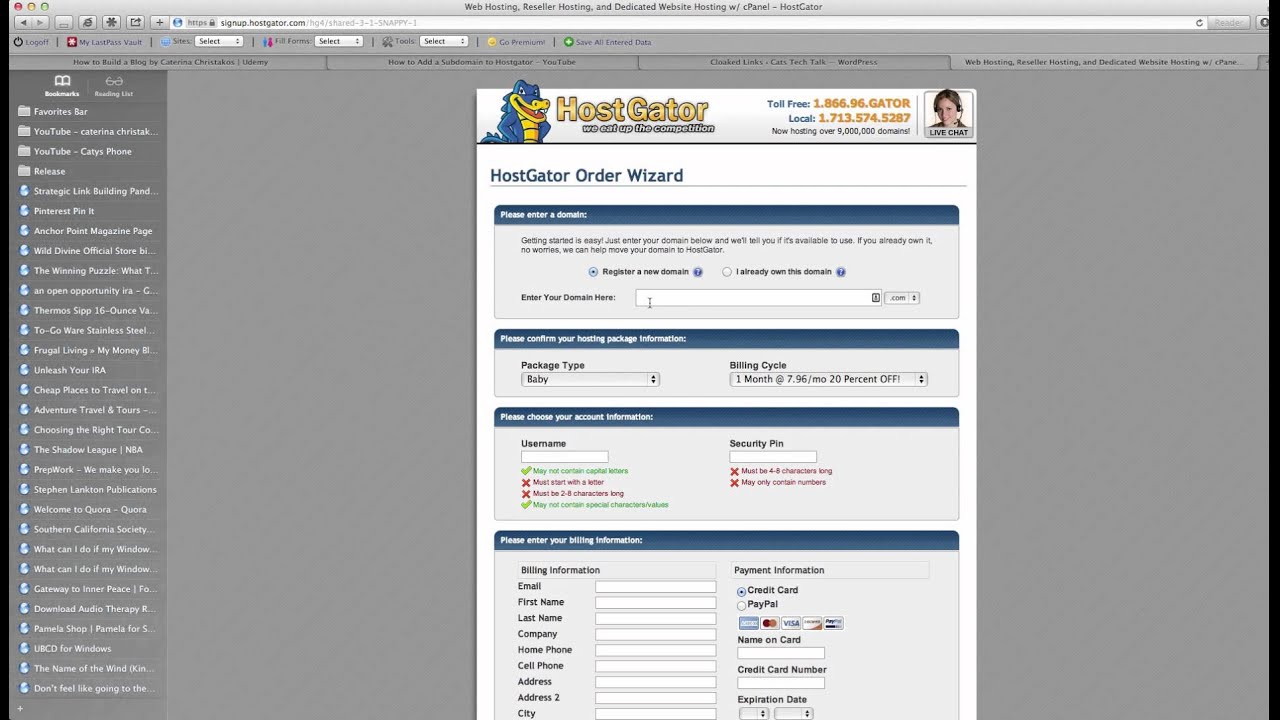Click the Enter Your Domain Here field
1280x720 pixels.
click(x=758, y=298)
